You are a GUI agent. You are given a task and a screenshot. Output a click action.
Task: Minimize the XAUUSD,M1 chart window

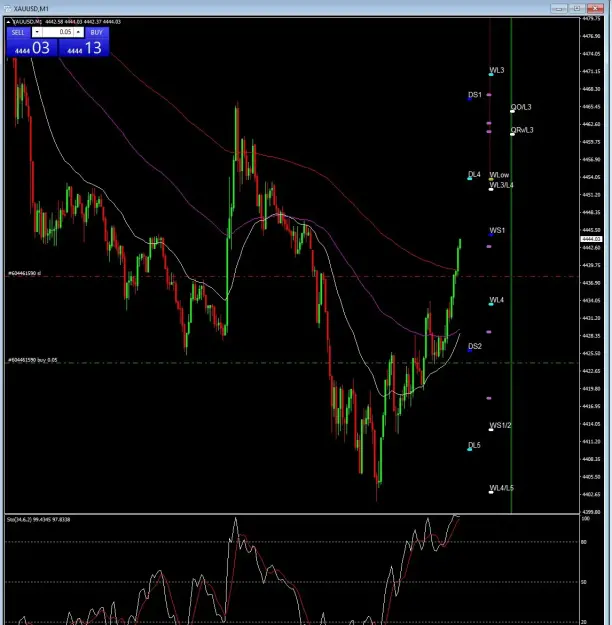pos(559,8)
